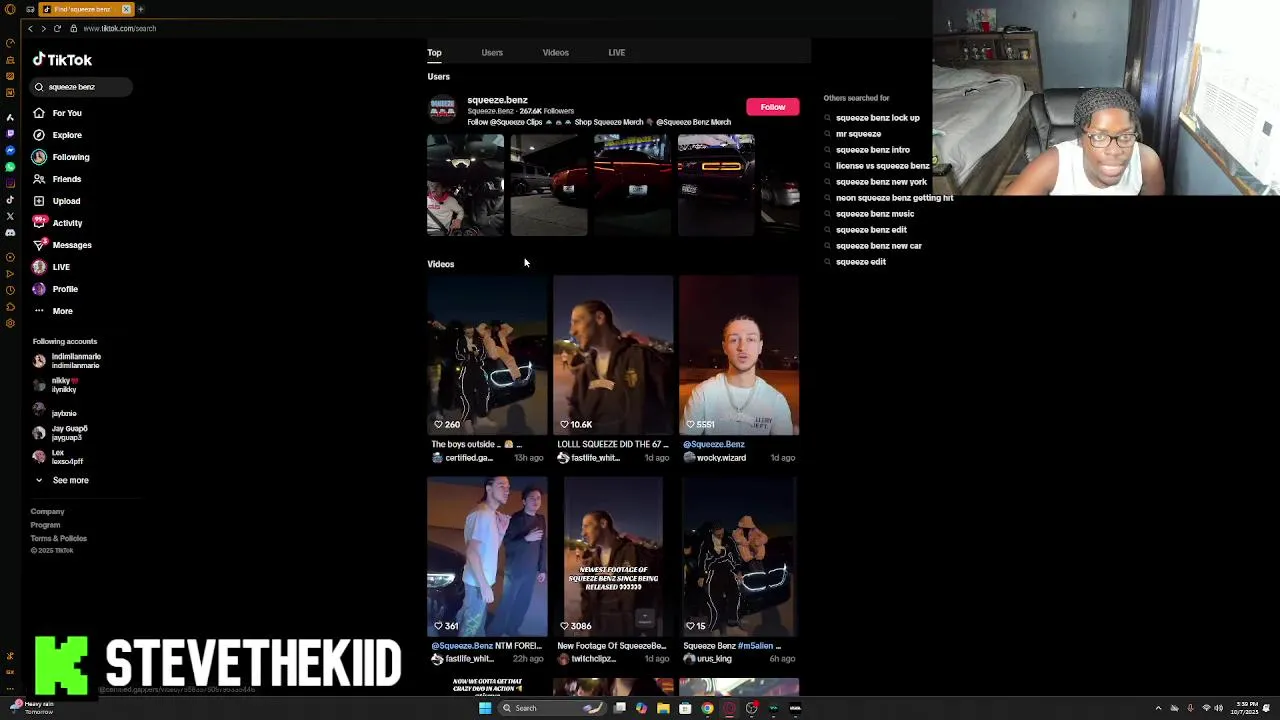
Task: Switch to the Top results tab
Action: (434, 52)
